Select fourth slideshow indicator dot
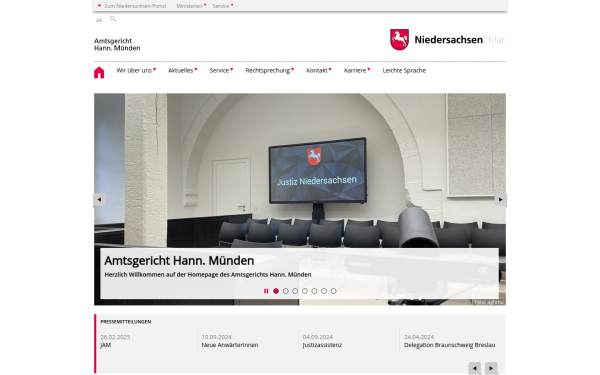 pyautogui.click(x=305, y=291)
